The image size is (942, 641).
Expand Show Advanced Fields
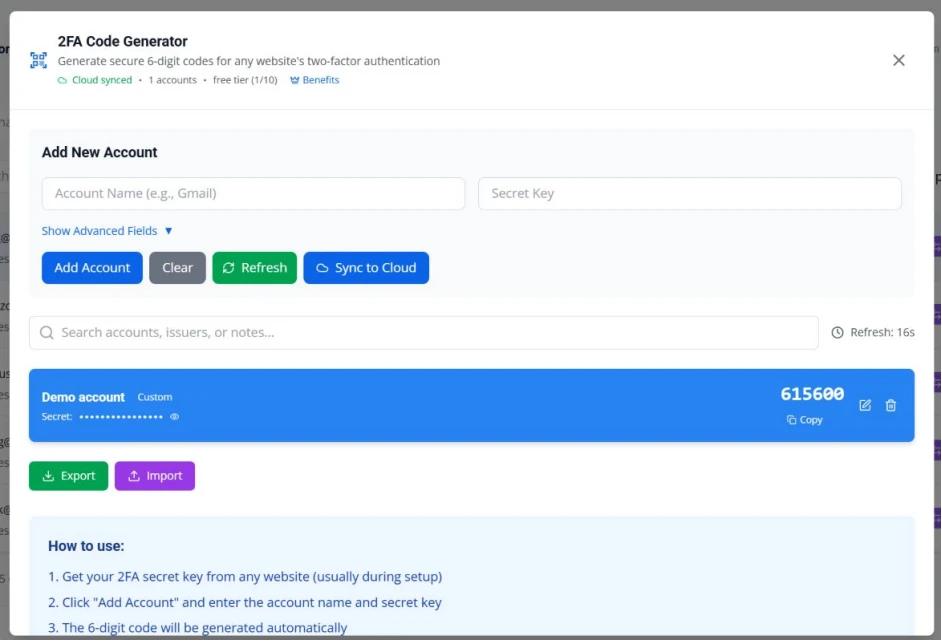pos(107,231)
